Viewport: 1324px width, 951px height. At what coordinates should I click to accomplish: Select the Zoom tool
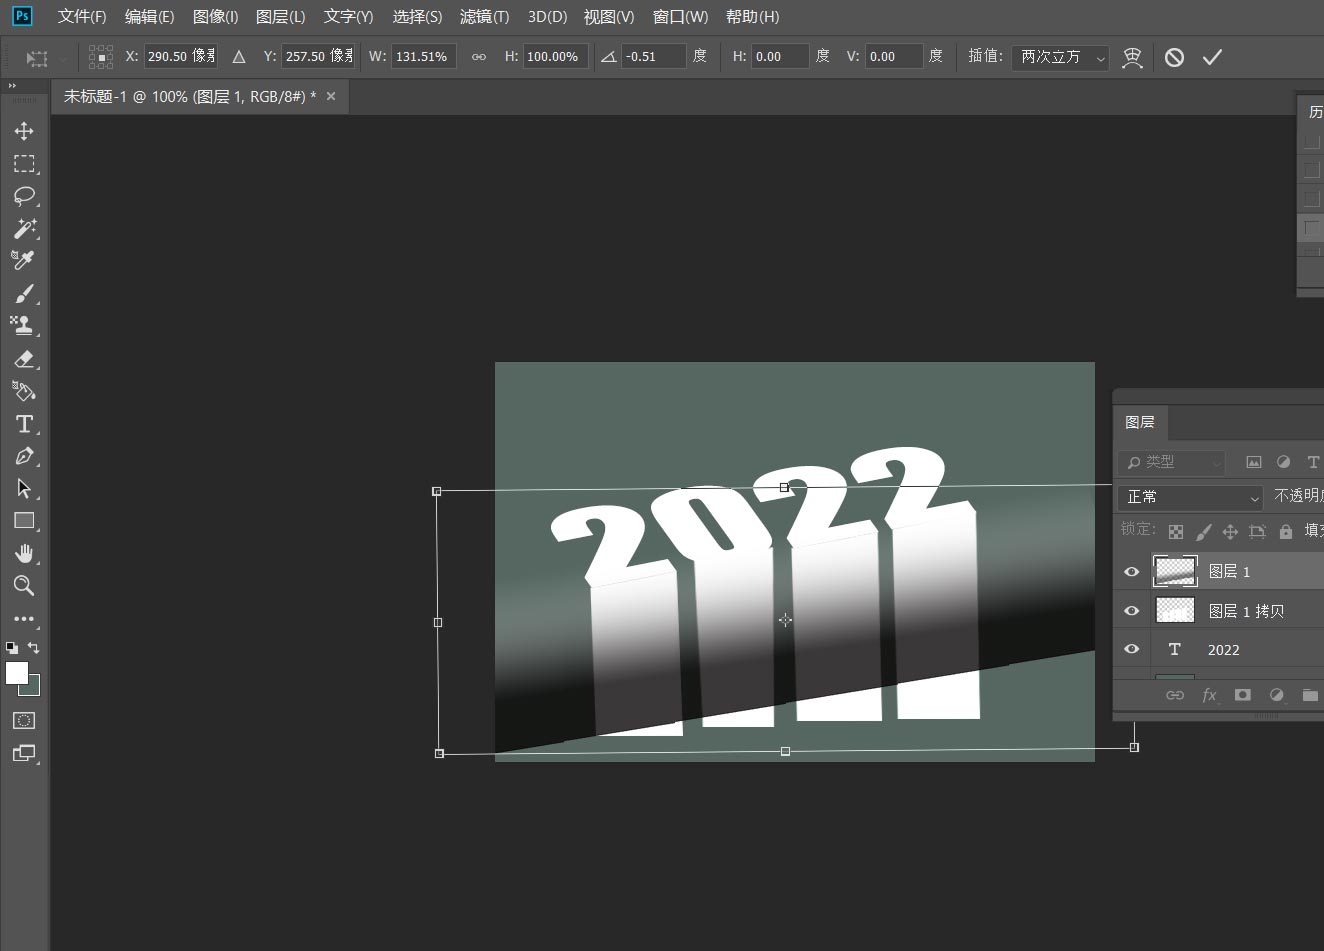pyautogui.click(x=24, y=586)
